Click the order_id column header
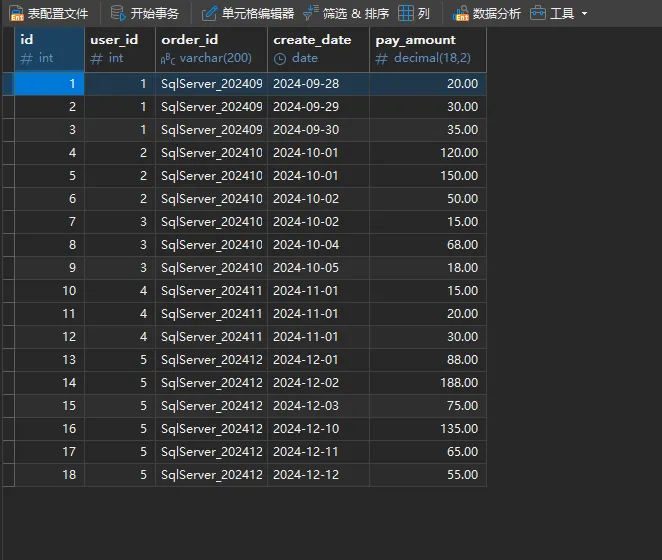The width and height of the screenshot is (662, 560). [211, 48]
